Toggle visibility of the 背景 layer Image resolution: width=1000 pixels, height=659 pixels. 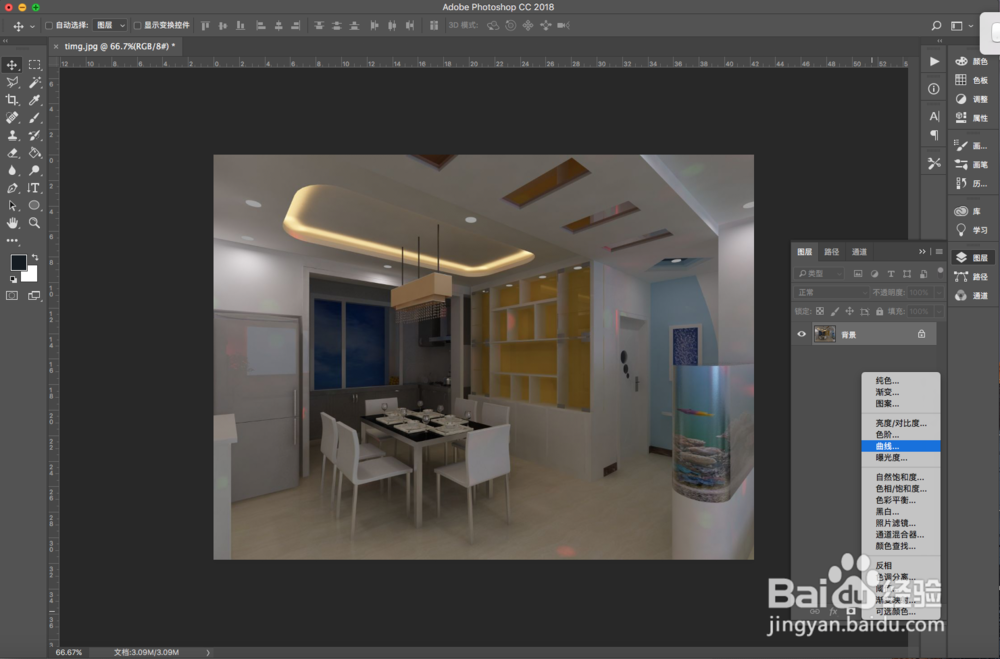[x=802, y=334]
